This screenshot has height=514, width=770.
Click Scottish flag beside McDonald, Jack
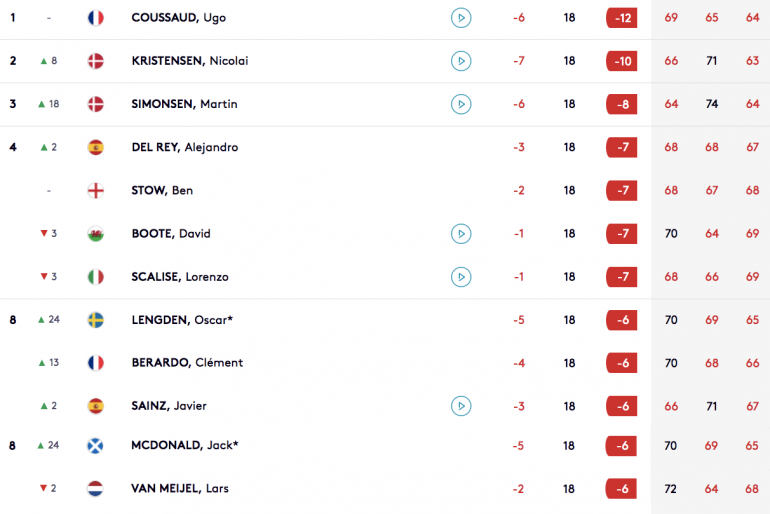[95, 446]
